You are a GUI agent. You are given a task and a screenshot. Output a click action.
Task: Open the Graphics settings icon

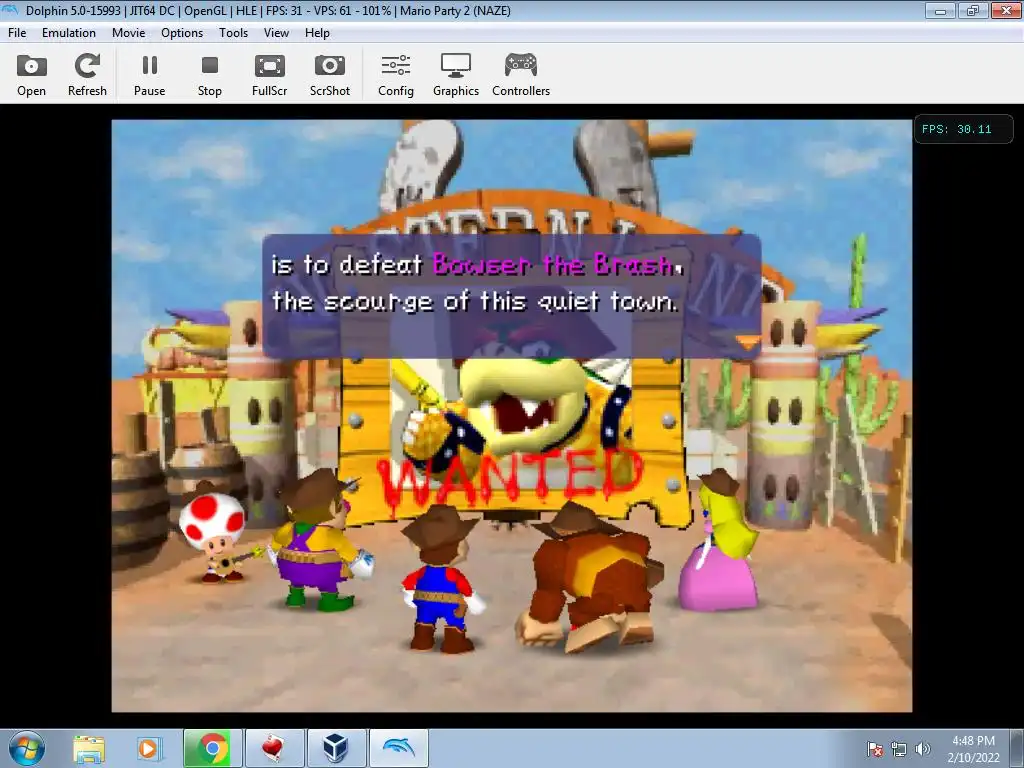(x=456, y=74)
